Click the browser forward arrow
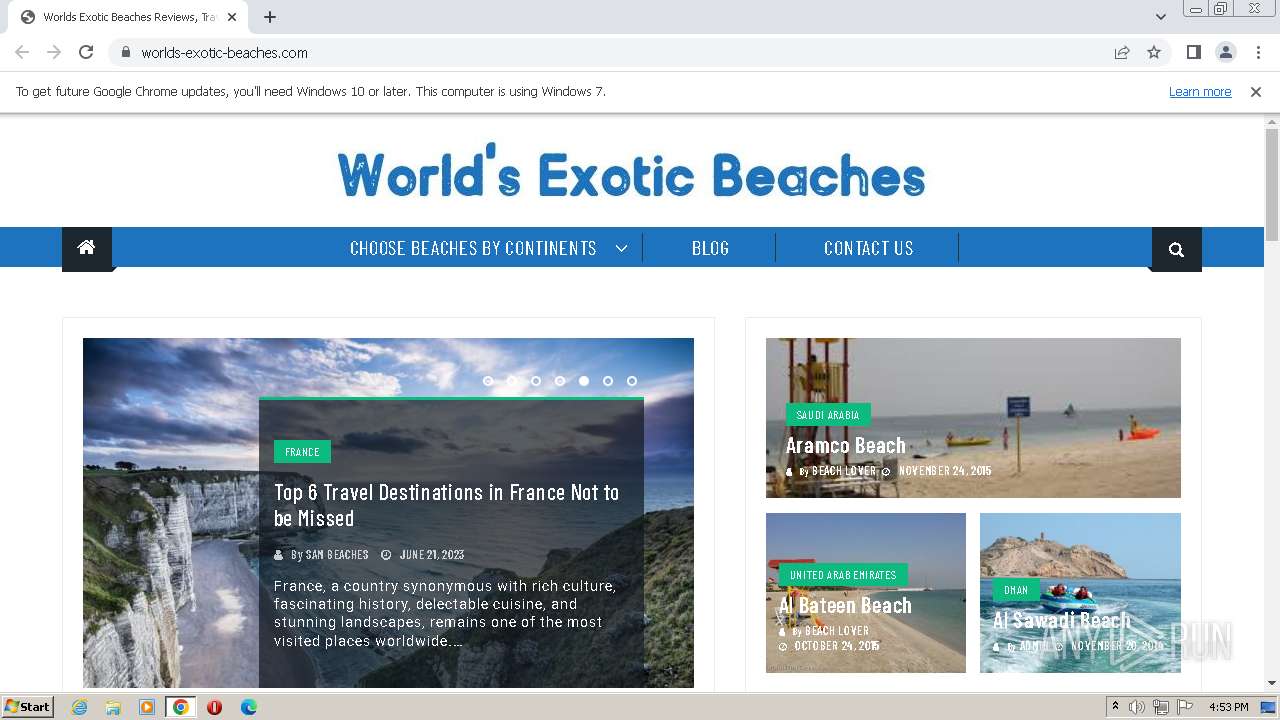Viewport: 1280px width, 720px height. (x=54, y=52)
